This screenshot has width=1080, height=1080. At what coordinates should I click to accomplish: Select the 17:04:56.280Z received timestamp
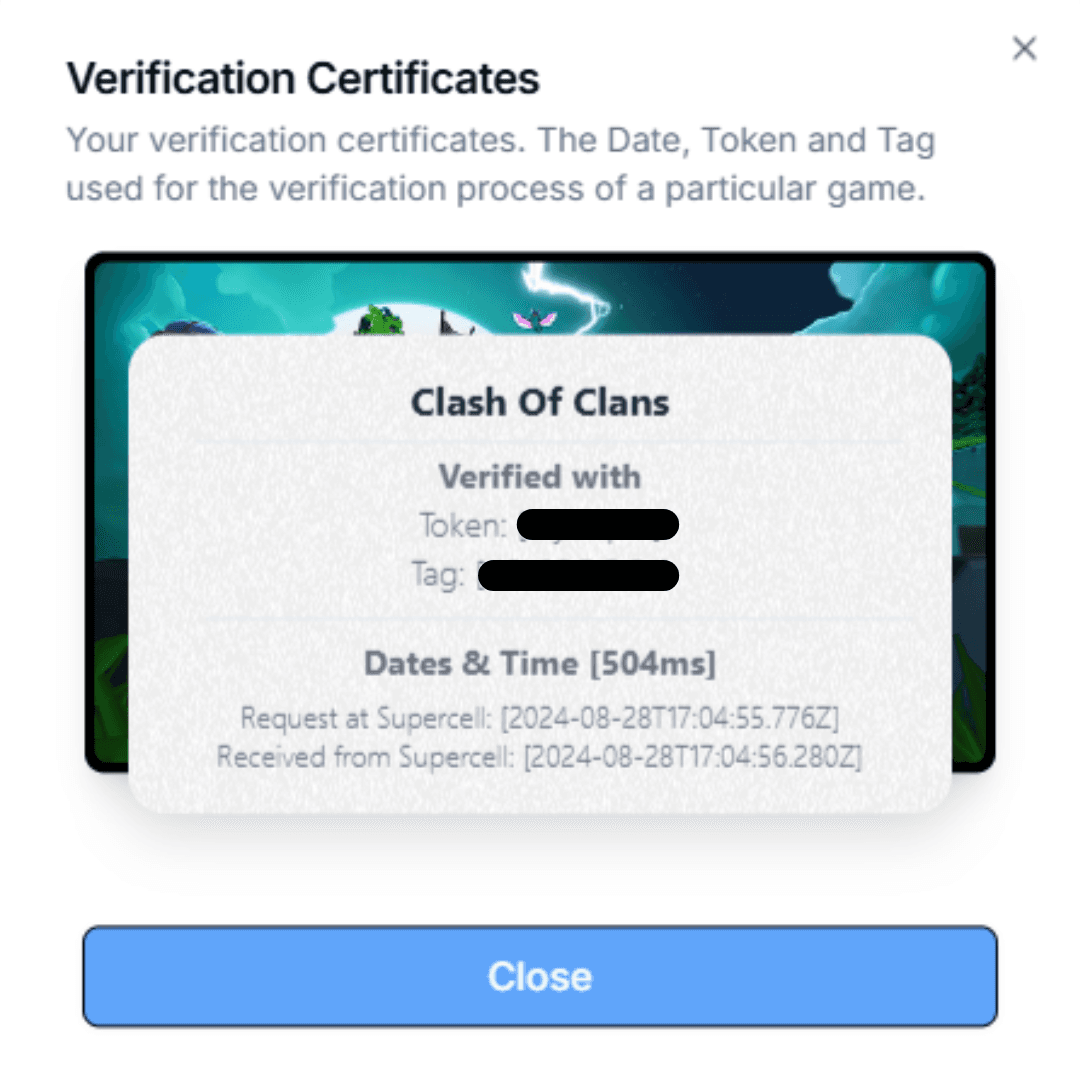694,756
